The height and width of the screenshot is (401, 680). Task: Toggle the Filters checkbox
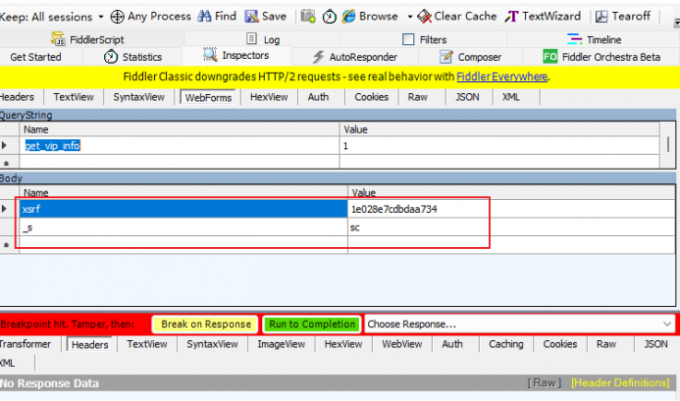pyautogui.click(x=408, y=39)
